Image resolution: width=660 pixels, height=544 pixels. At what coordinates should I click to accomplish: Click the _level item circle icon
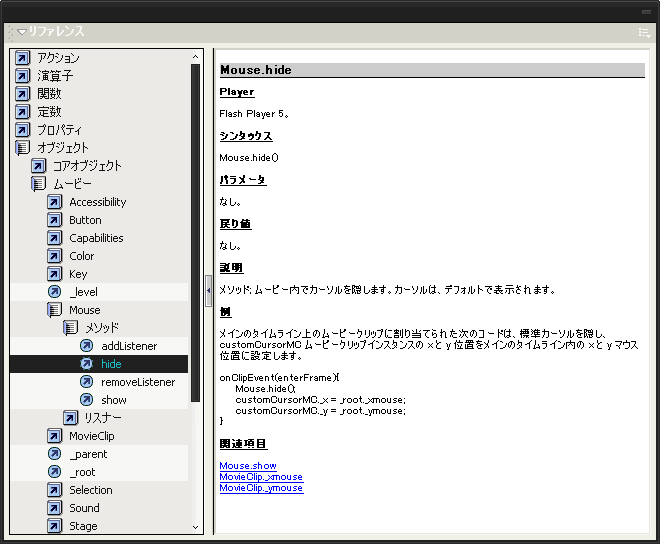54,291
